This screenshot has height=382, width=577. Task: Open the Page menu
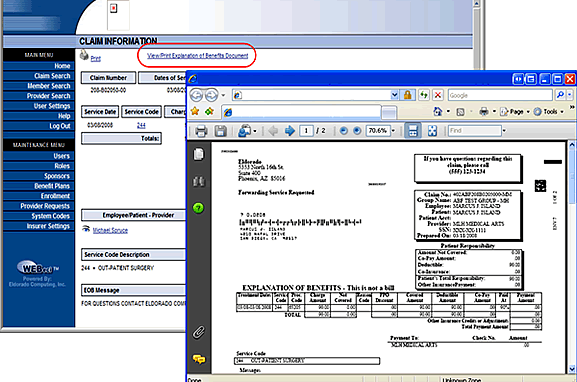click(x=514, y=112)
